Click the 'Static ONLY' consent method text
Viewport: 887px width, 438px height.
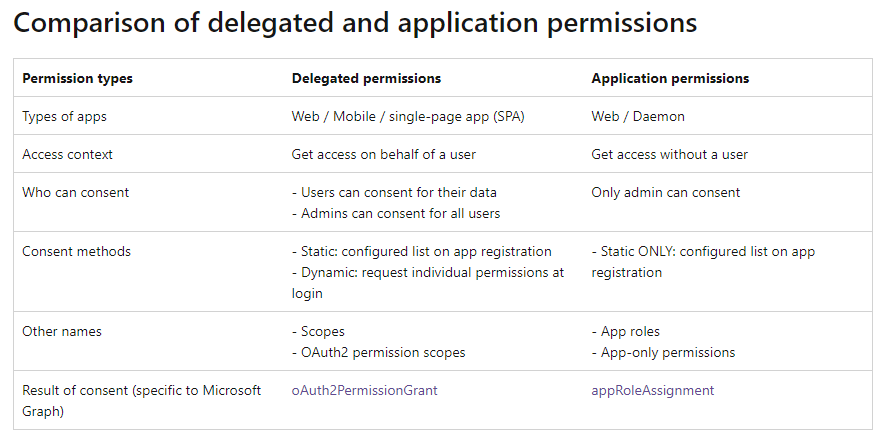(642, 251)
